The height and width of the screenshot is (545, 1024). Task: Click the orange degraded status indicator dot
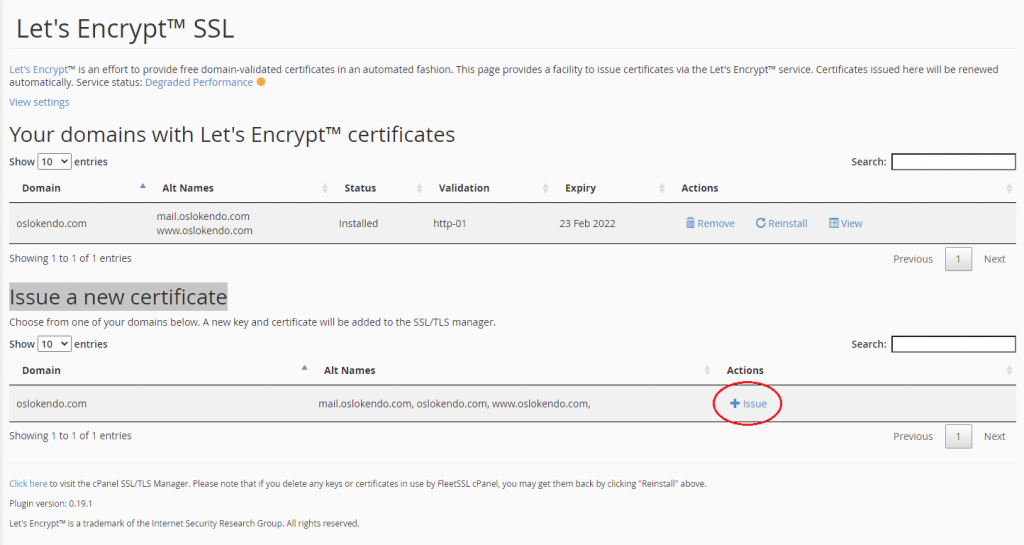pos(261,82)
